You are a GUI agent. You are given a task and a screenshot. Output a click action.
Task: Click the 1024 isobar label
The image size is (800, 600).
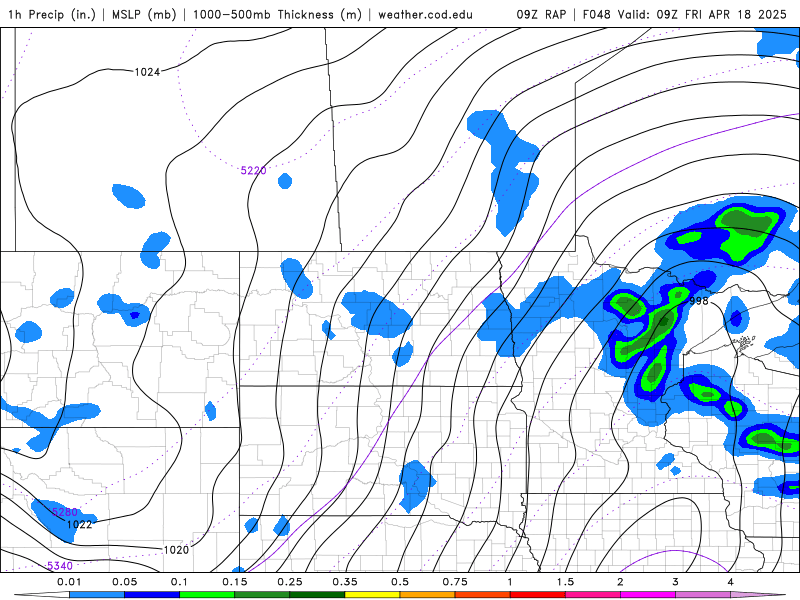(147, 72)
